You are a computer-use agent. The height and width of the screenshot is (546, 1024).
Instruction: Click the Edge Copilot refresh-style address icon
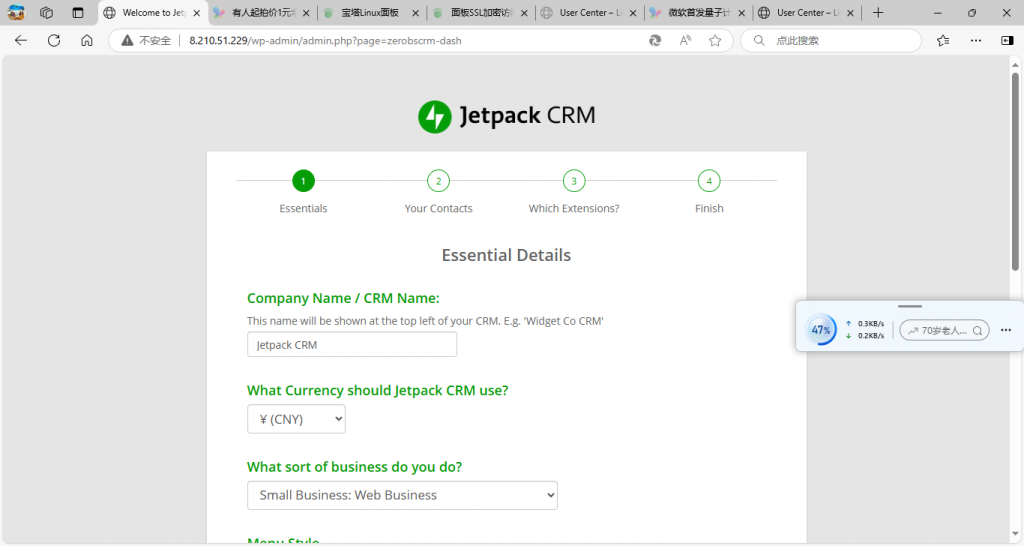pos(655,40)
